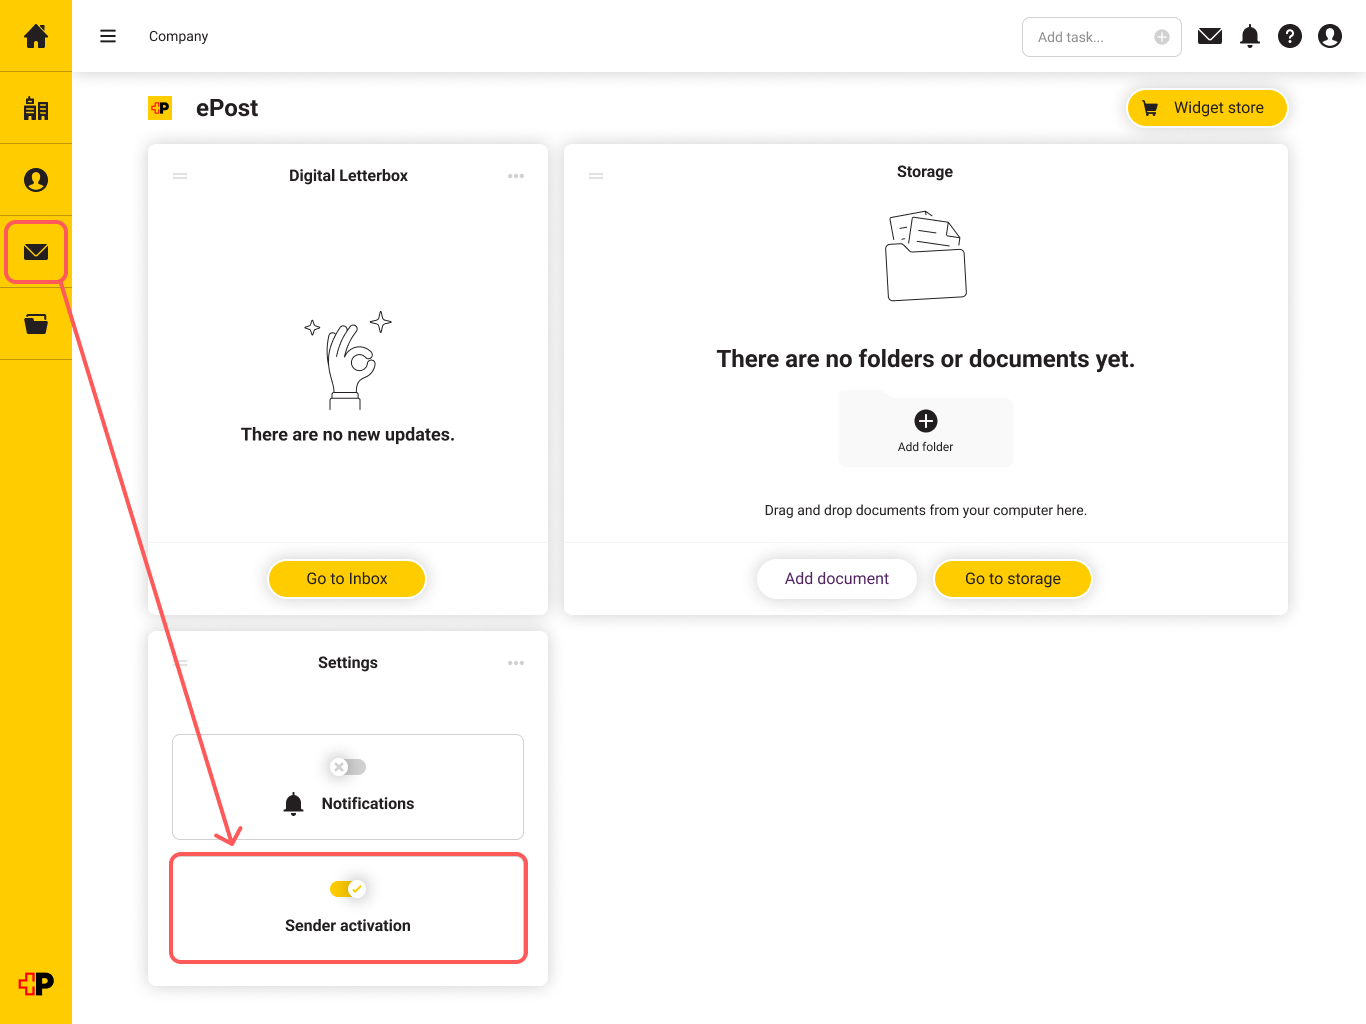This screenshot has height=1024, width=1366.
Task: Open the Home icon in the sidebar
Action: point(36,36)
